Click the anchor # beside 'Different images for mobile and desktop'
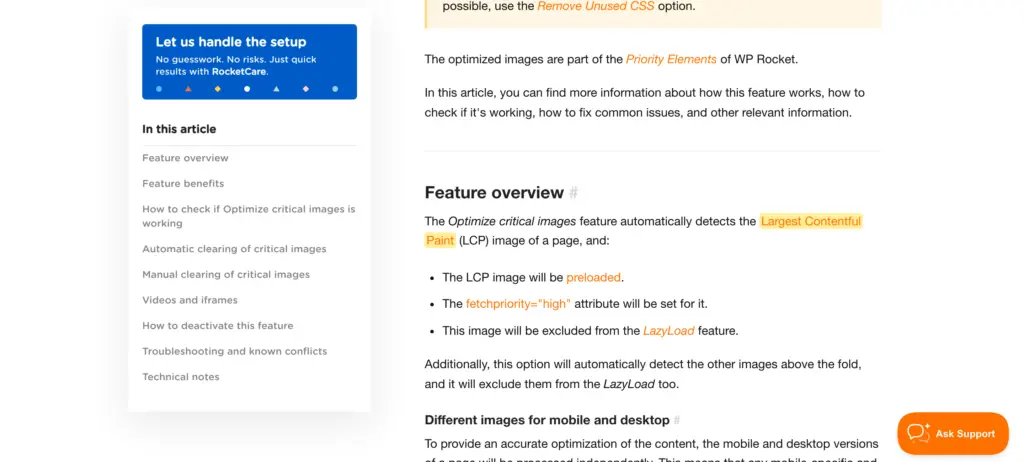The width and height of the screenshot is (1024, 462). click(x=677, y=420)
